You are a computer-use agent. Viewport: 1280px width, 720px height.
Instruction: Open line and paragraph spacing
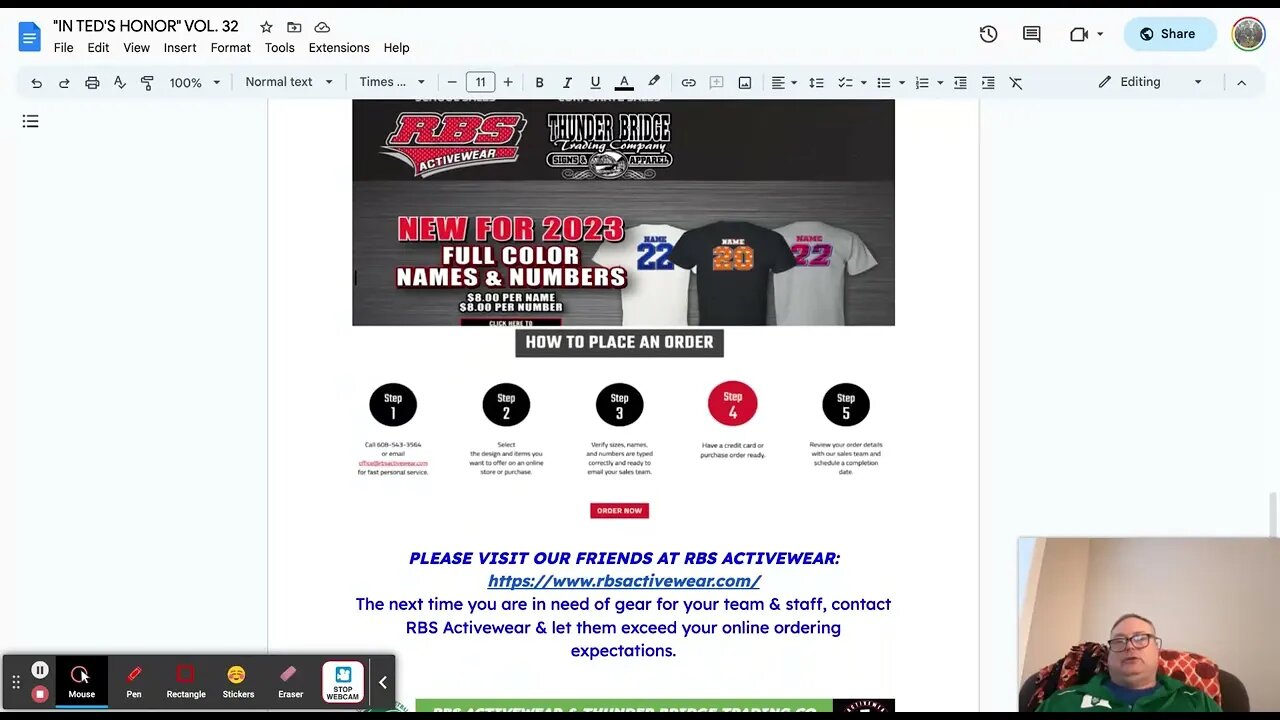point(816,83)
